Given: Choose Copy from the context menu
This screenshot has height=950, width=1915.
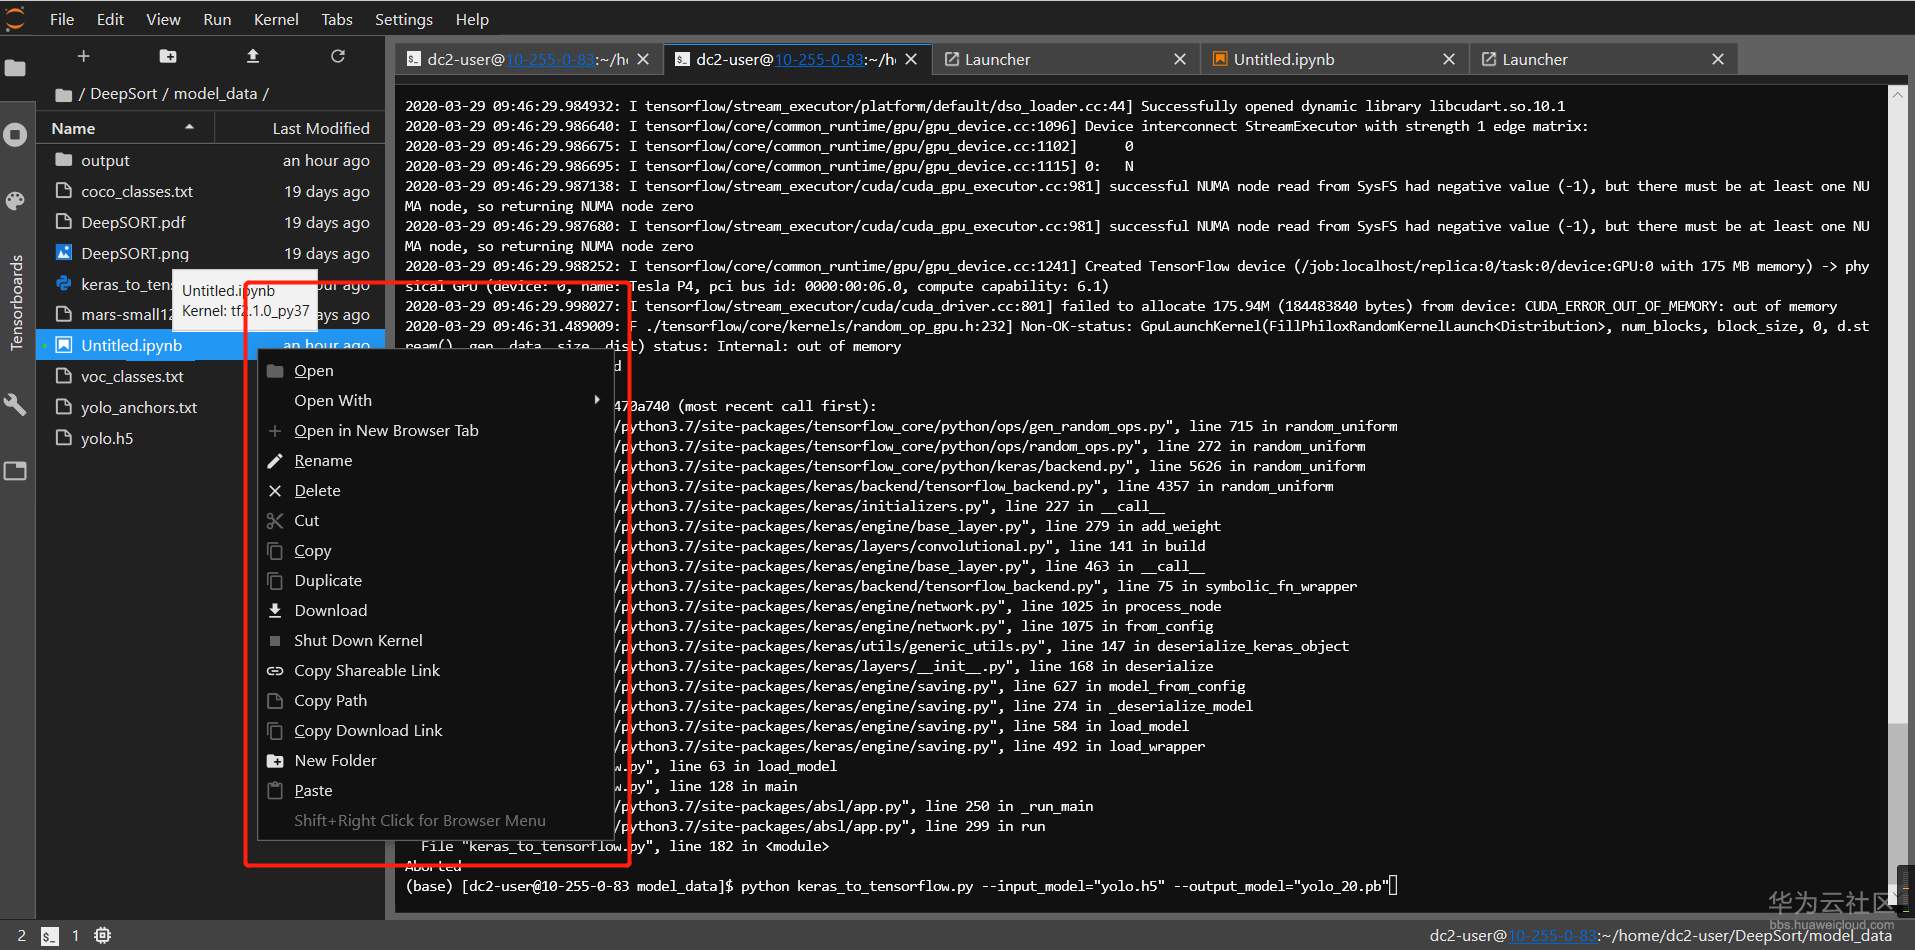Looking at the screenshot, I should [x=435, y=550].
